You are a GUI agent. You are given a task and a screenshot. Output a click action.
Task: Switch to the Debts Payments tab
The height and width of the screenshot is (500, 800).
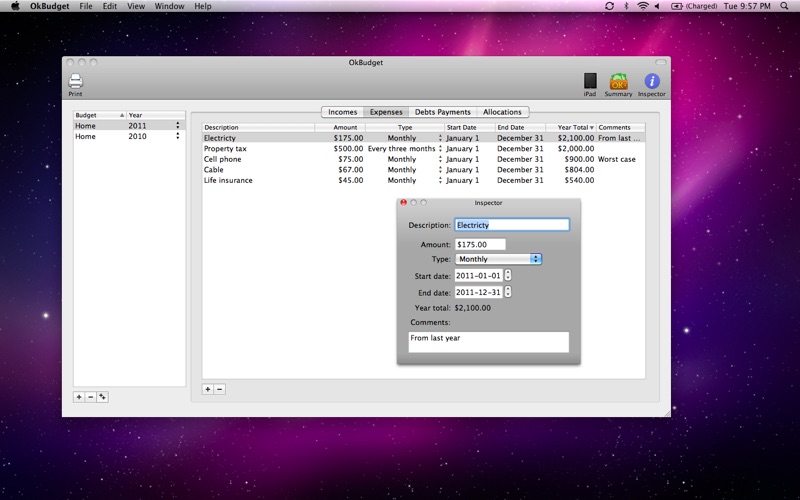(442, 112)
